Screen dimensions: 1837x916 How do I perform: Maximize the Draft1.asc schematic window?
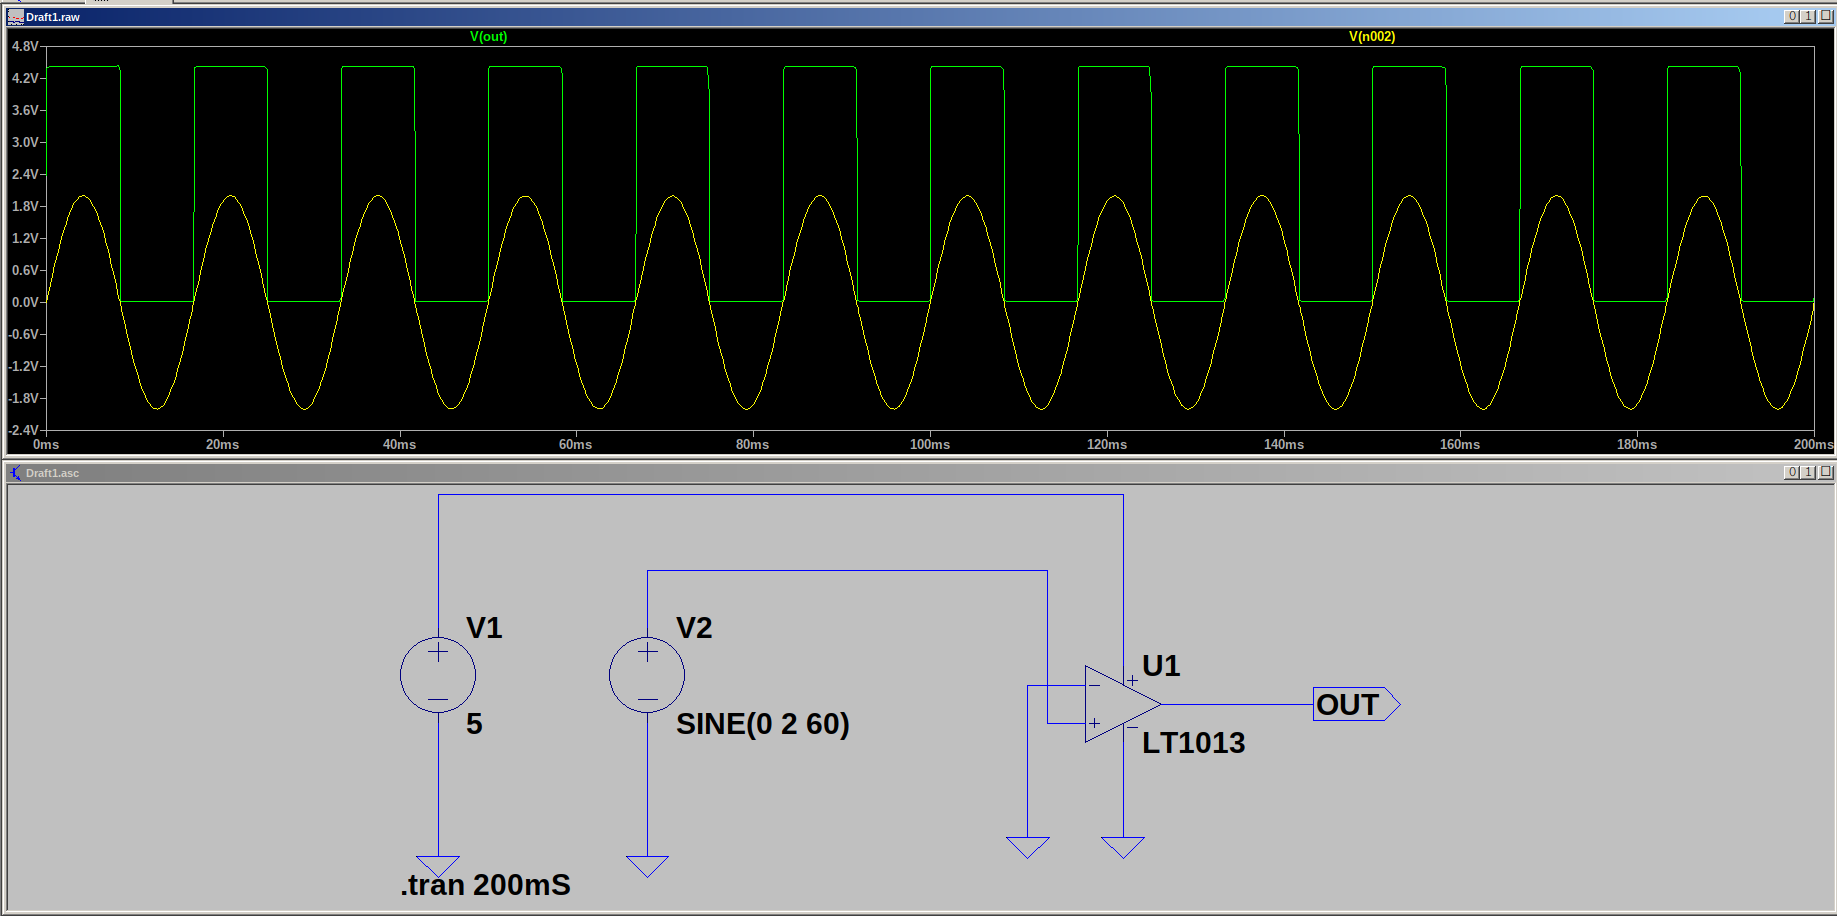point(1808,472)
